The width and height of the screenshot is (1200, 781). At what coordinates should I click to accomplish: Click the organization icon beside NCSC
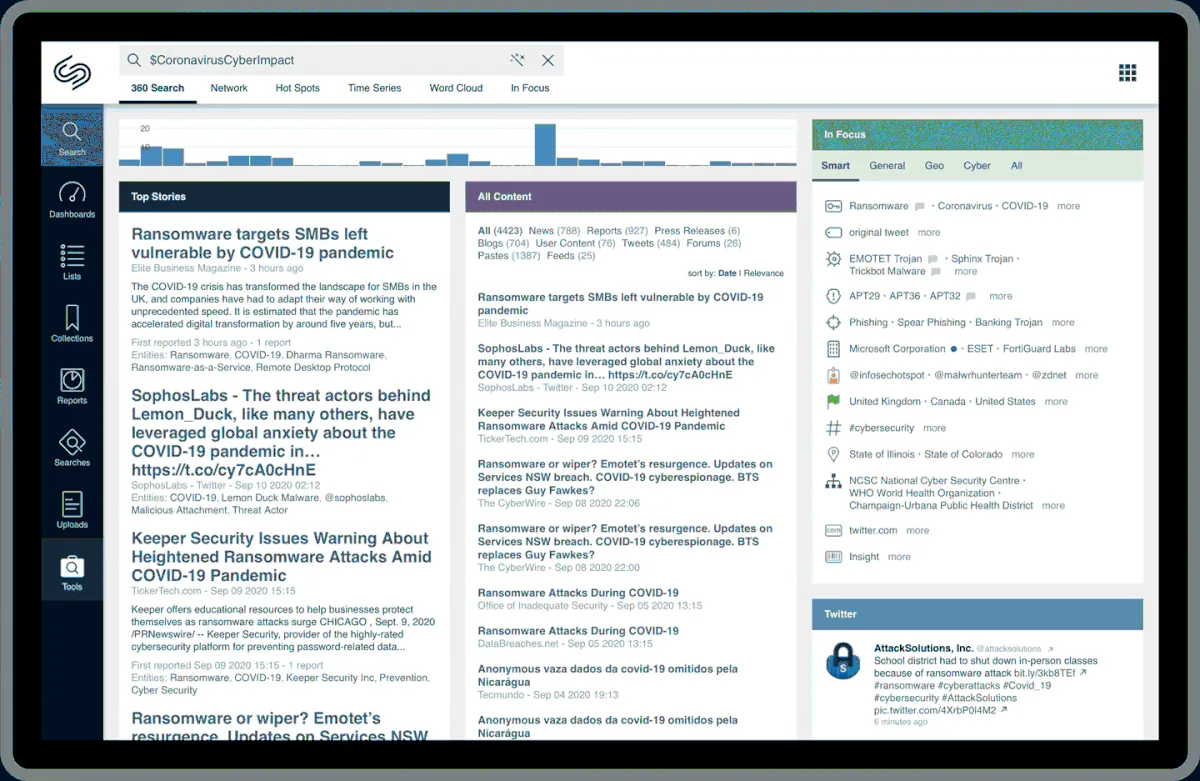point(833,481)
